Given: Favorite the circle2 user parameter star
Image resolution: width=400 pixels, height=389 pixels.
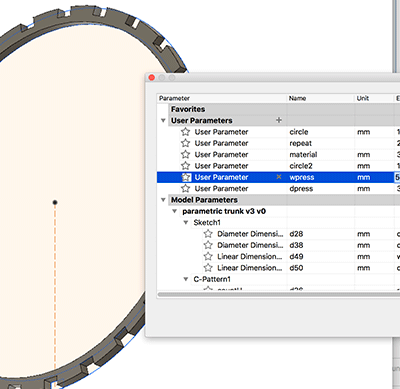Looking at the screenshot, I should [x=185, y=166].
